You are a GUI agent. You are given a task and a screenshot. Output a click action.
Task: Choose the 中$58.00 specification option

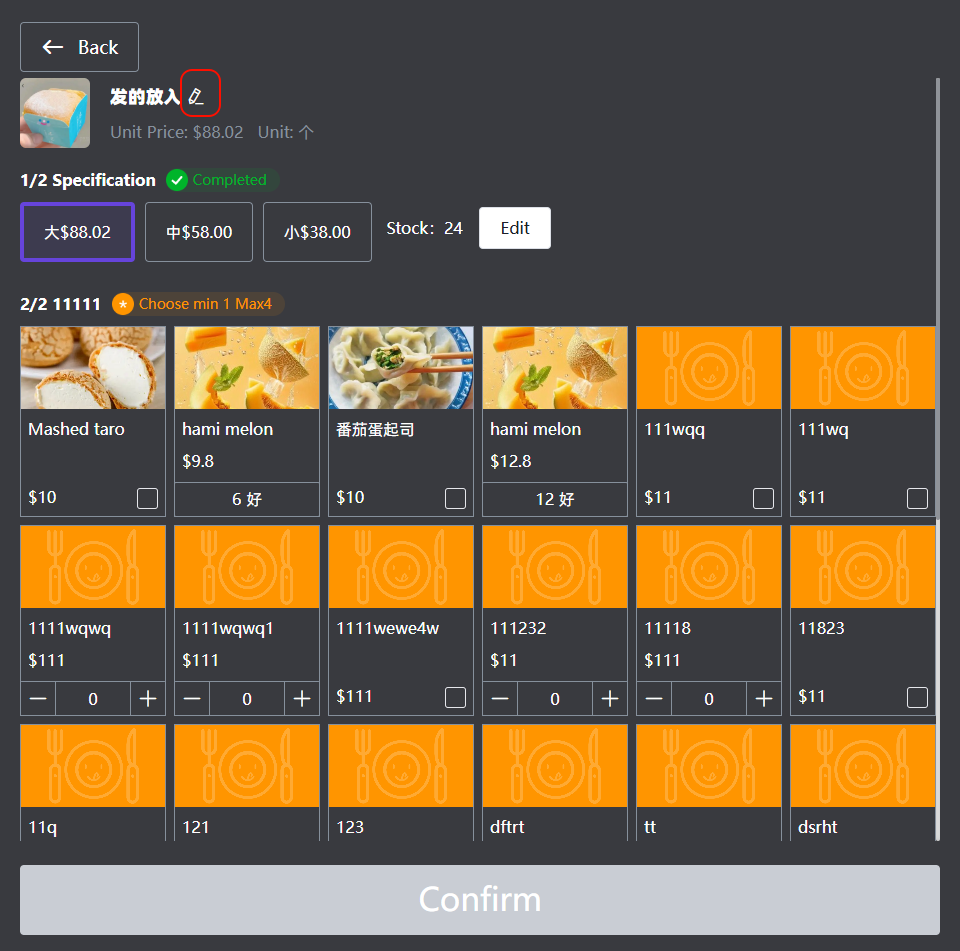pyautogui.click(x=199, y=232)
